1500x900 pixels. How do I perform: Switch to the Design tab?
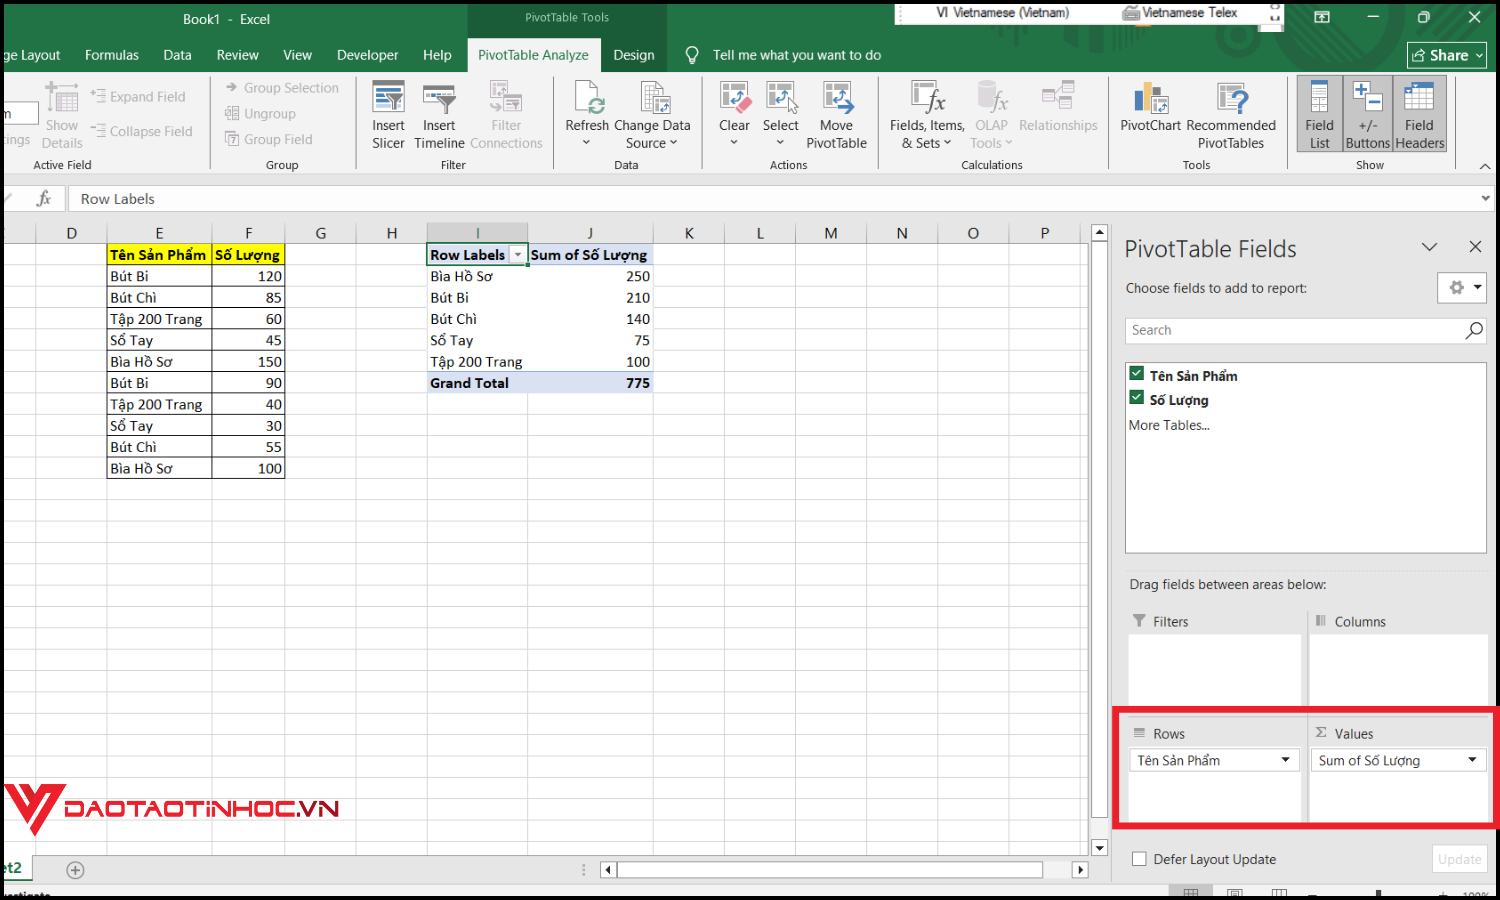tap(634, 55)
